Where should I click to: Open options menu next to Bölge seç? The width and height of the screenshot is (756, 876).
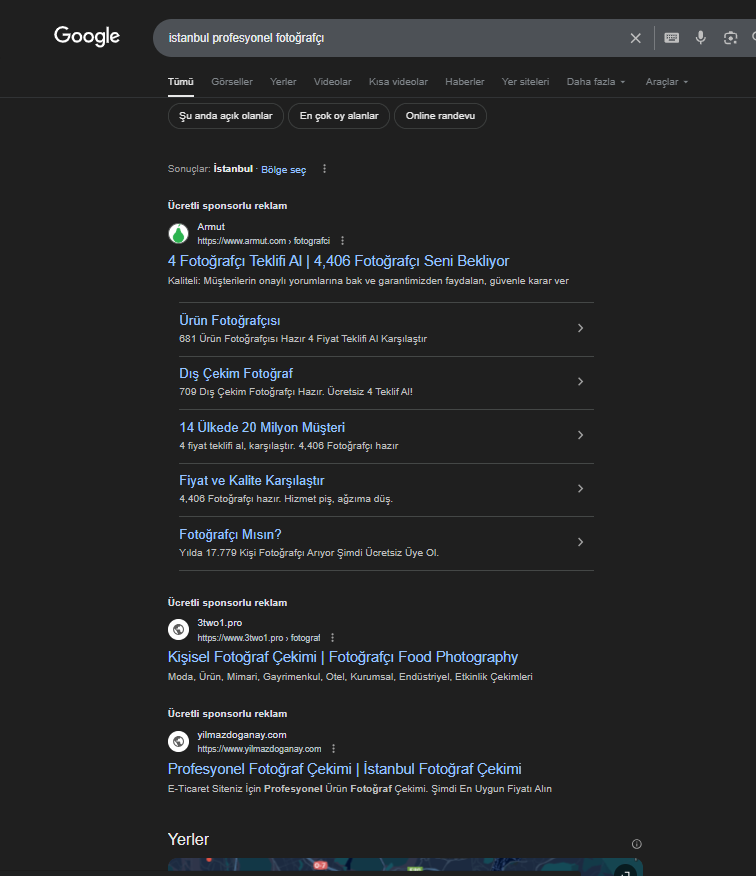click(324, 169)
